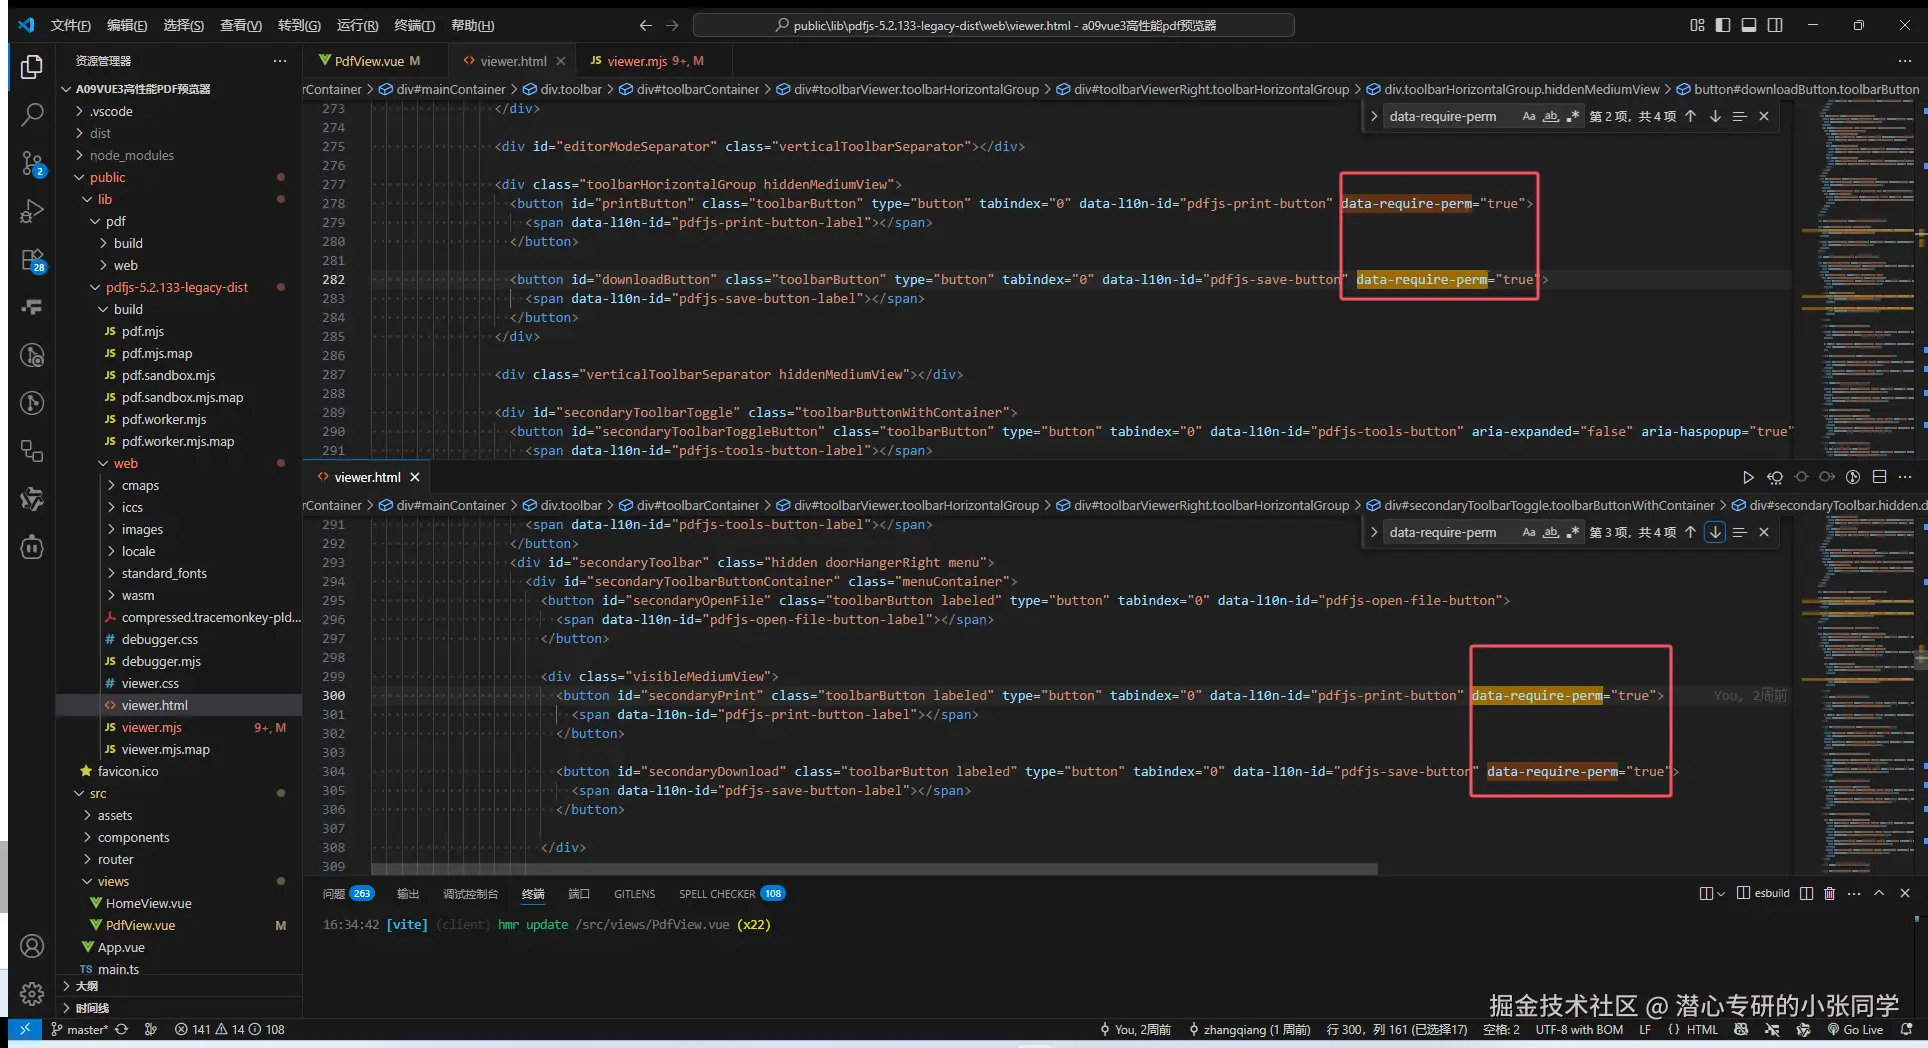Switch to the PdfView.vue editor tab
This screenshot has height=1048, width=1928.
pos(369,61)
